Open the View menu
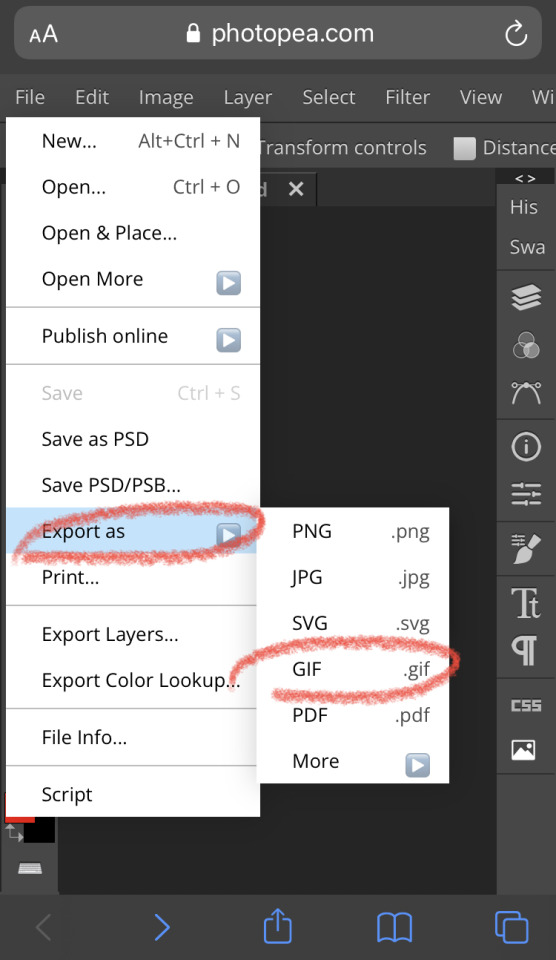Screen dimensions: 556x960 pyautogui.click(x=481, y=97)
